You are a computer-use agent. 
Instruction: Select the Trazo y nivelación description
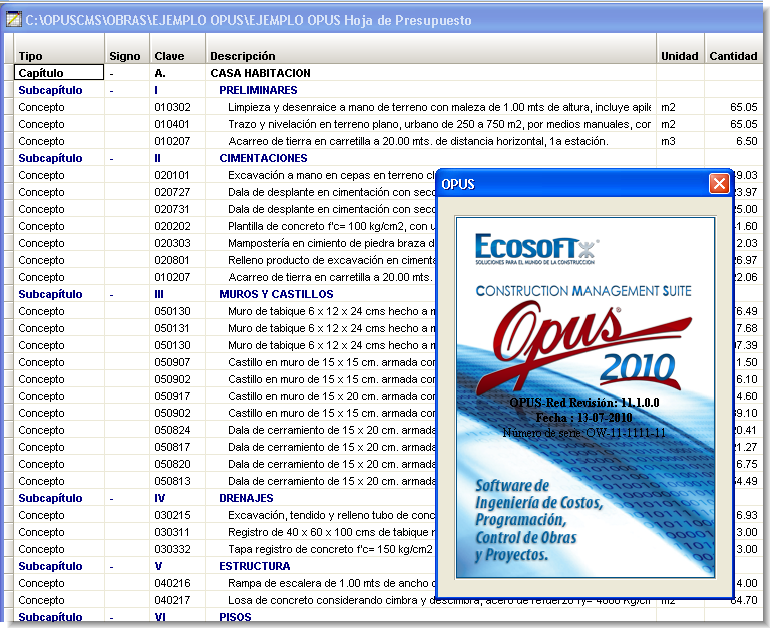pos(440,124)
